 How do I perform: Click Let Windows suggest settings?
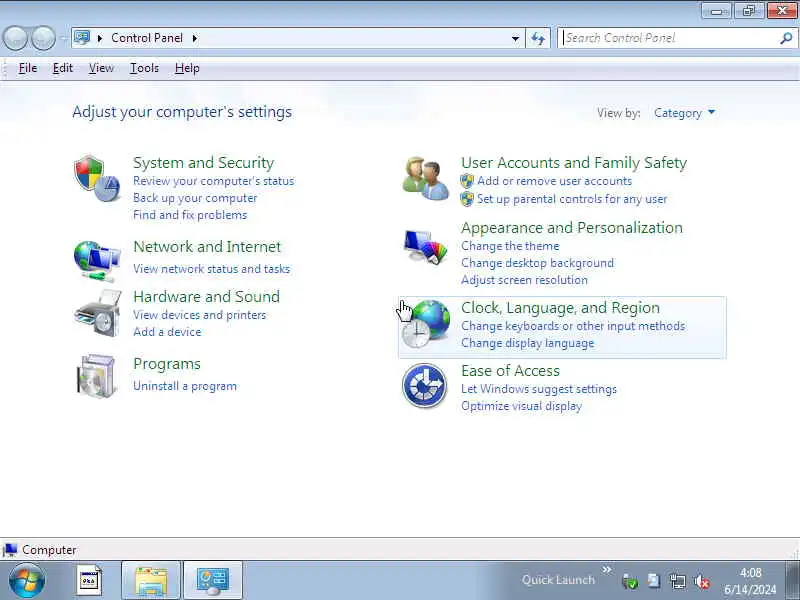pyautogui.click(x=539, y=389)
